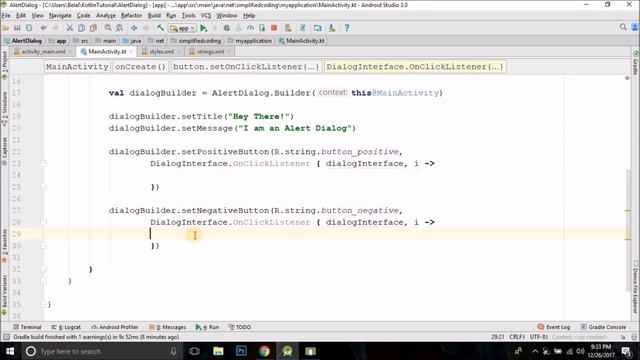Click the Synchronize toolbar icon

(x=29, y=28)
